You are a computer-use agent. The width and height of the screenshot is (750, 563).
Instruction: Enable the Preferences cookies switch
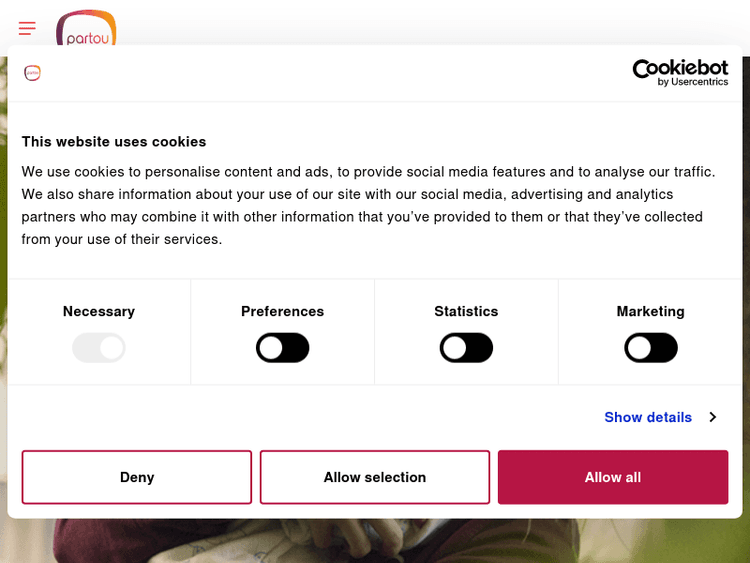[283, 348]
